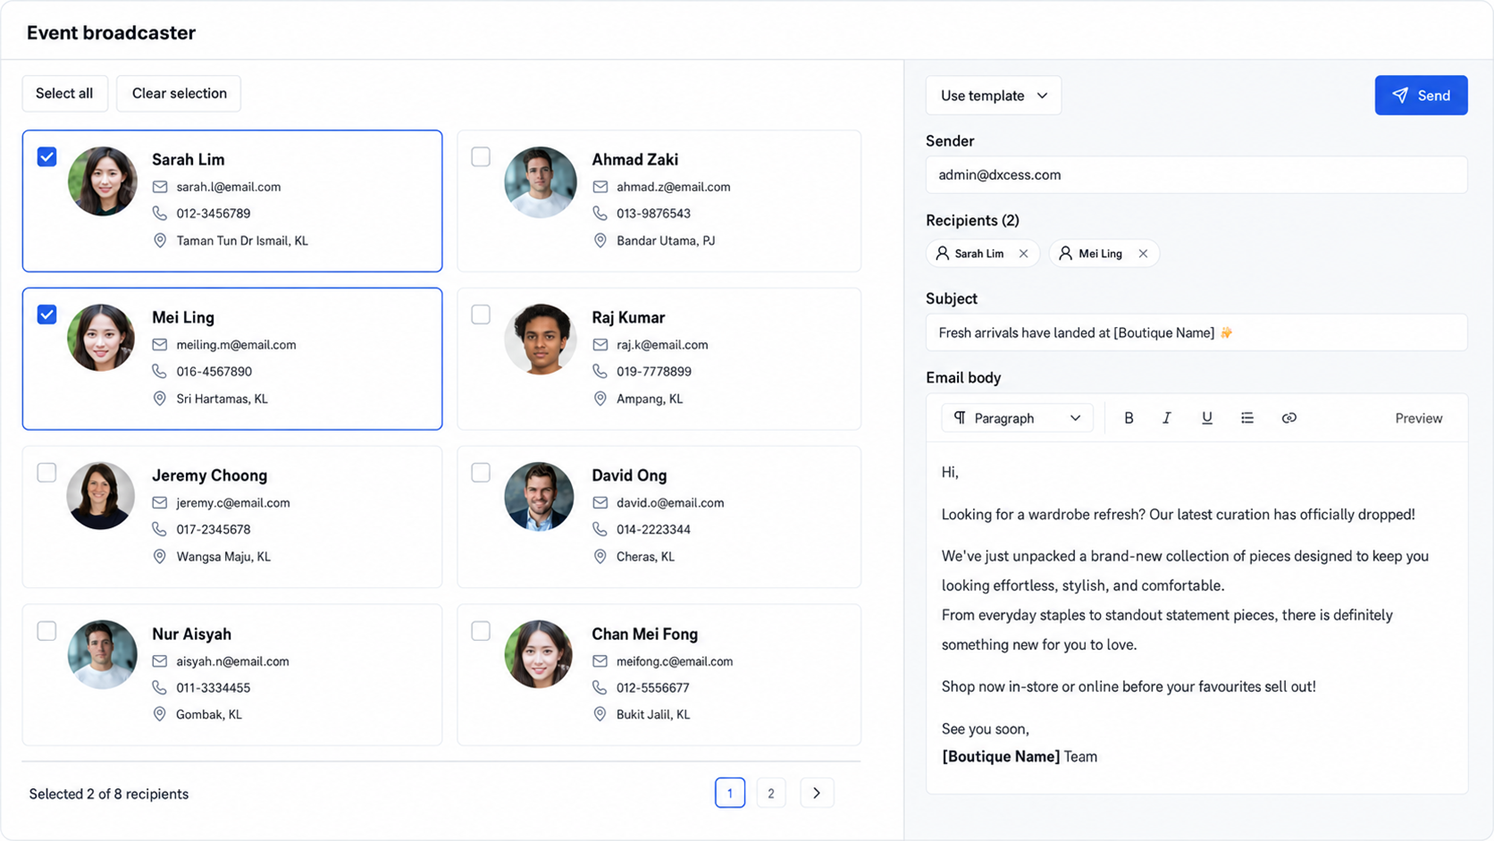Go to the next page of recipients
This screenshot has width=1494, height=841.
[x=817, y=793]
